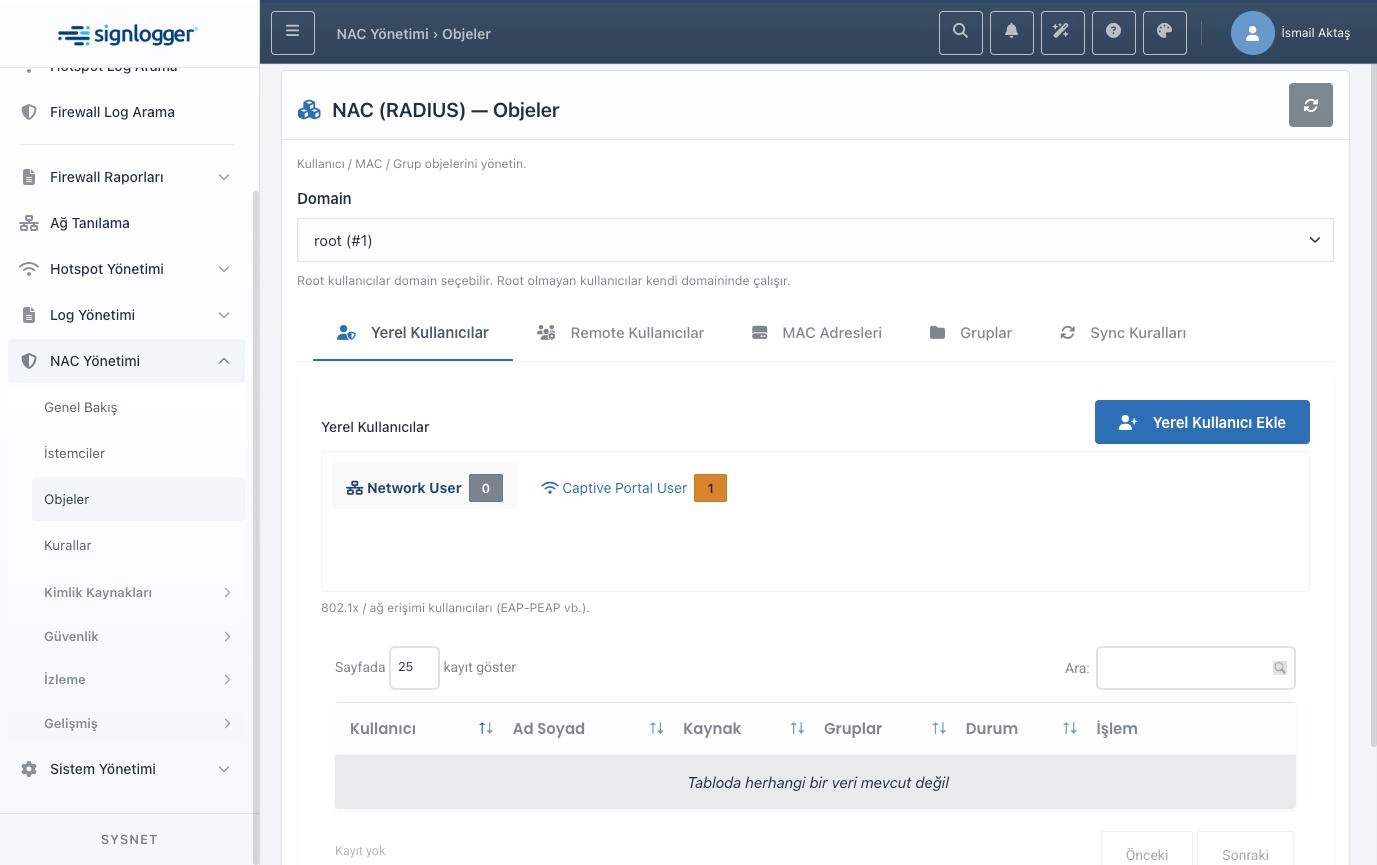Screen dimensions: 1377x865
Task: Sort by Gruplar column arrows
Action: click(939, 728)
